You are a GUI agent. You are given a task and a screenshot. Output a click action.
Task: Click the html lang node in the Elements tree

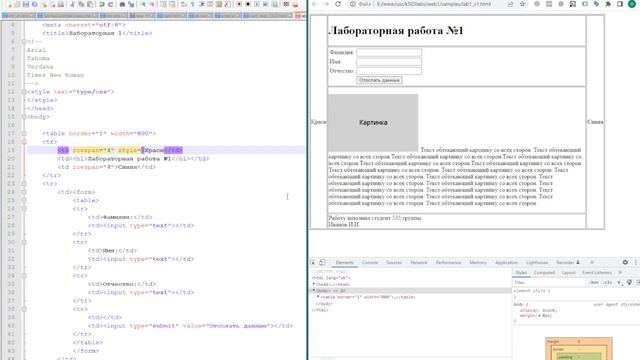pos(331,278)
